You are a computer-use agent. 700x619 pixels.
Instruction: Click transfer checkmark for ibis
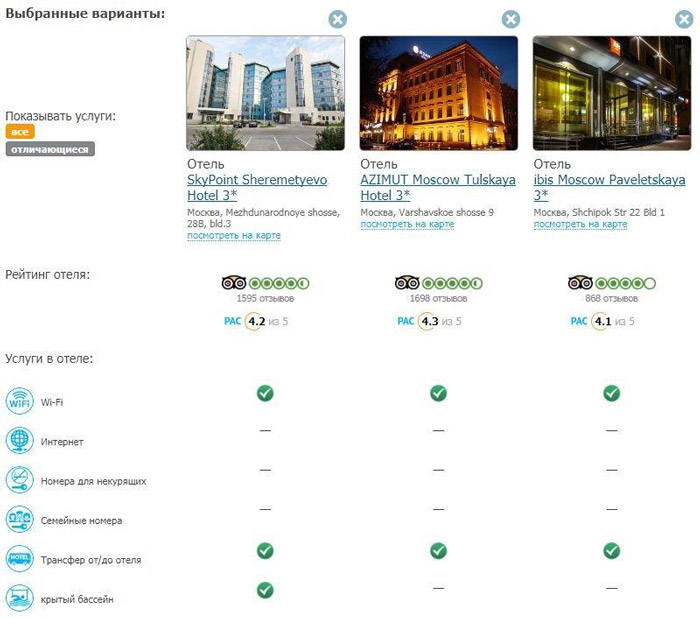[x=612, y=551]
